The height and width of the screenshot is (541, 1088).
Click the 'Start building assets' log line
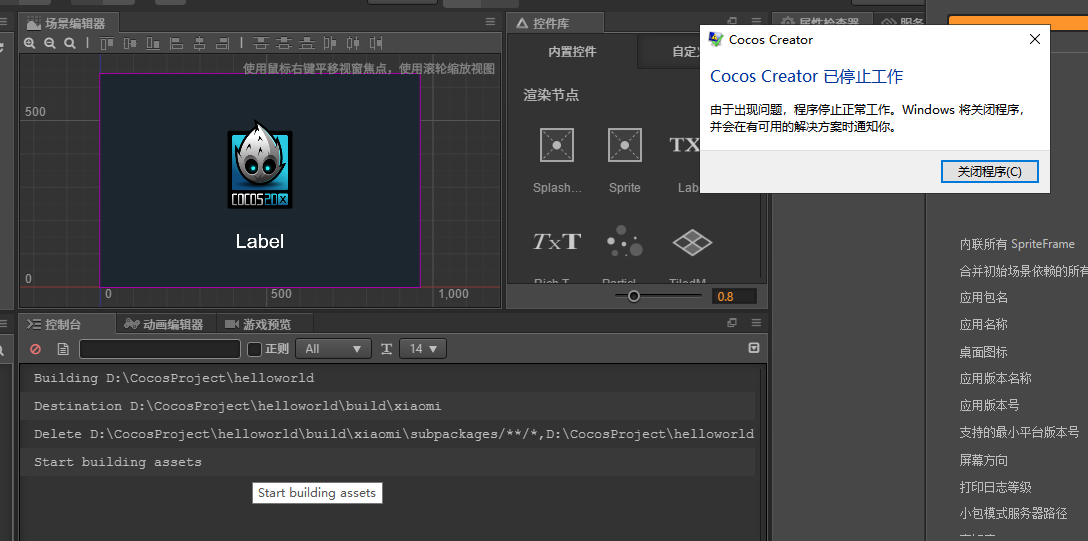pyautogui.click(x=387, y=462)
